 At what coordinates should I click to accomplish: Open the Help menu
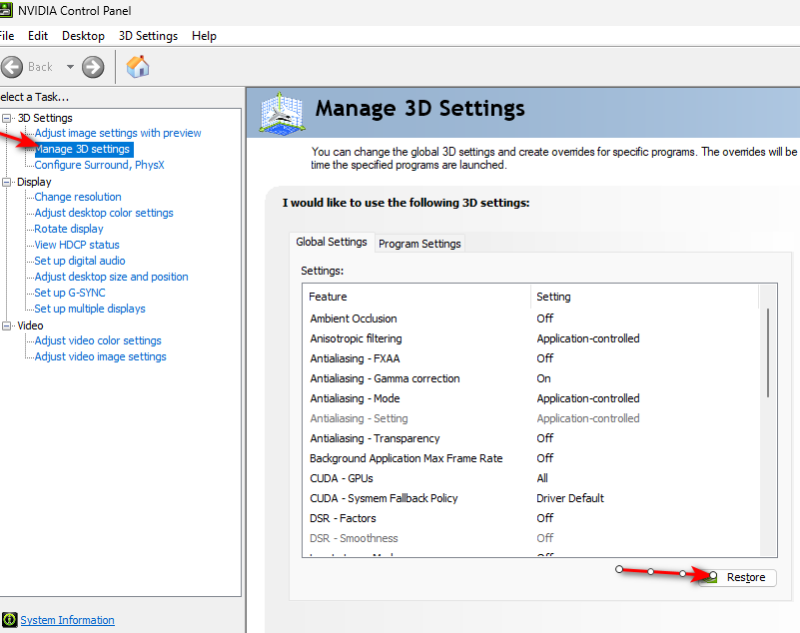point(204,36)
